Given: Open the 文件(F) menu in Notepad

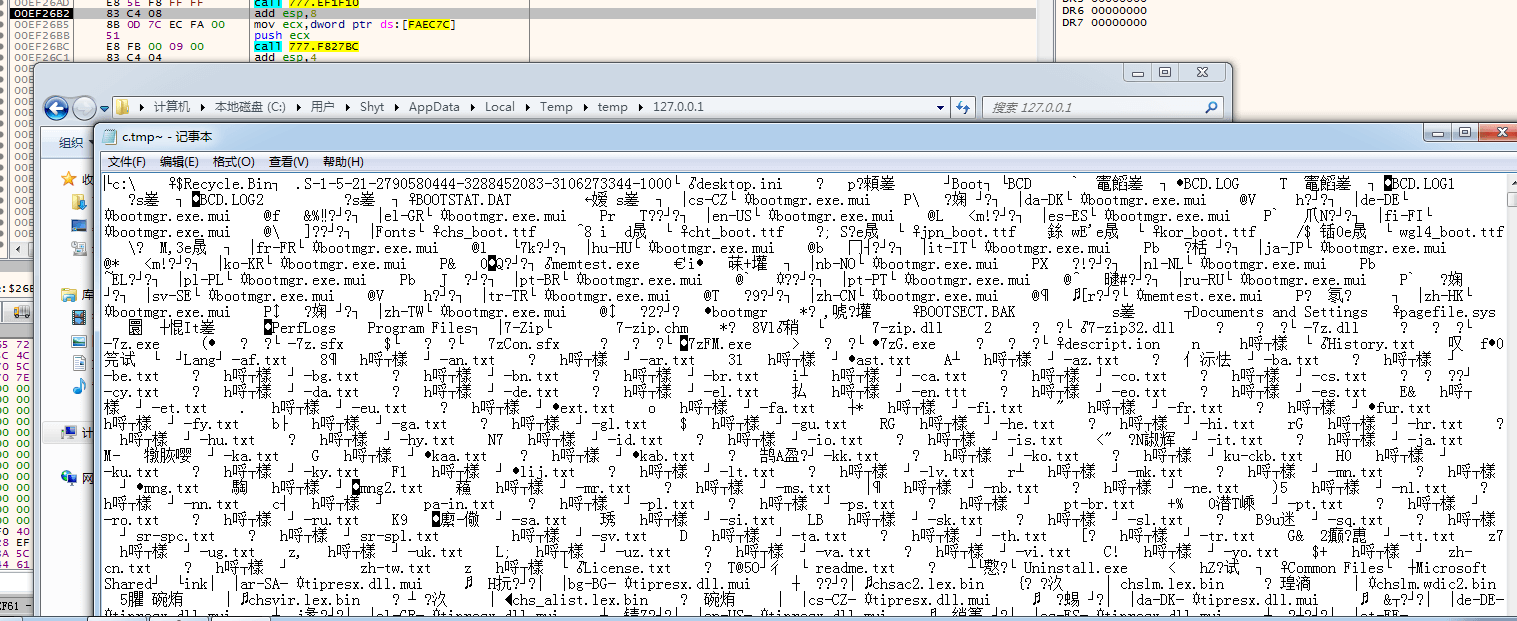Looking at the screenshot, I should pyautogui.click(x=127, y=162).
